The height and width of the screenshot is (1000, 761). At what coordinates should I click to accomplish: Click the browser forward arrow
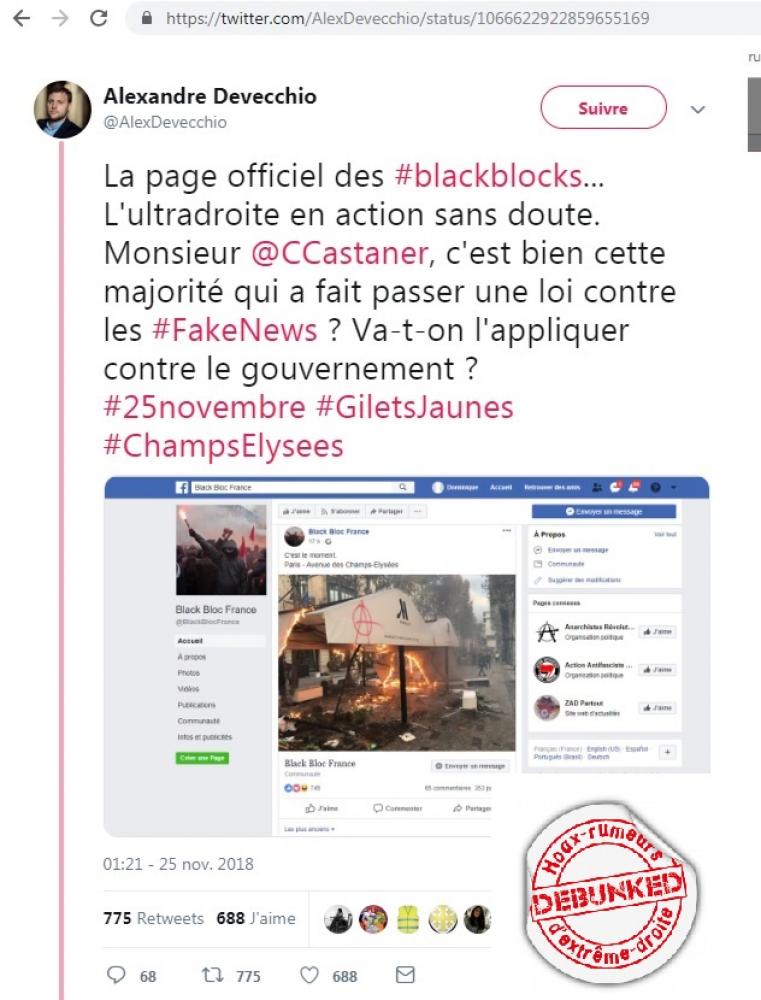tap(60, 18)
